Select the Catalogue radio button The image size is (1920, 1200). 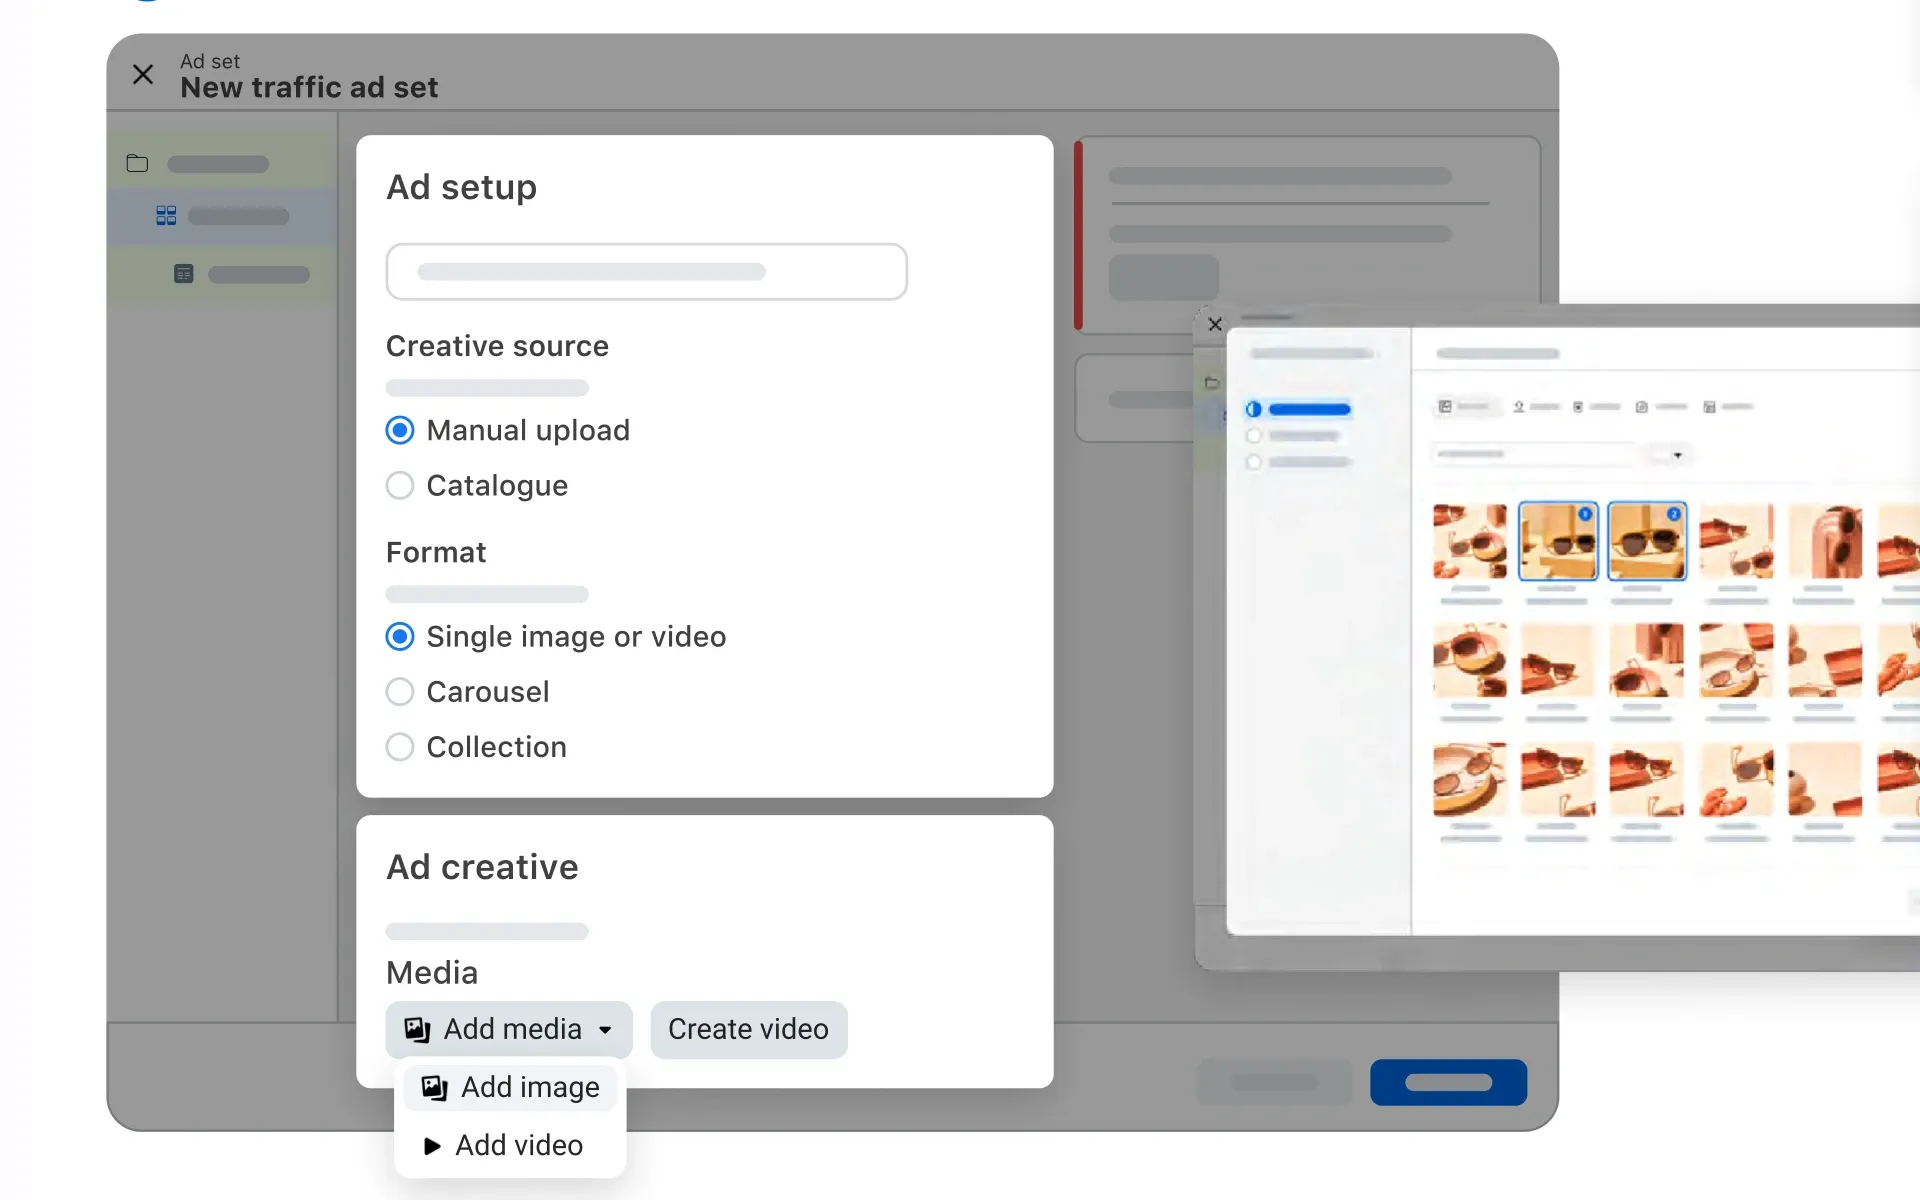pyautogui.click(x=399, y=484)
